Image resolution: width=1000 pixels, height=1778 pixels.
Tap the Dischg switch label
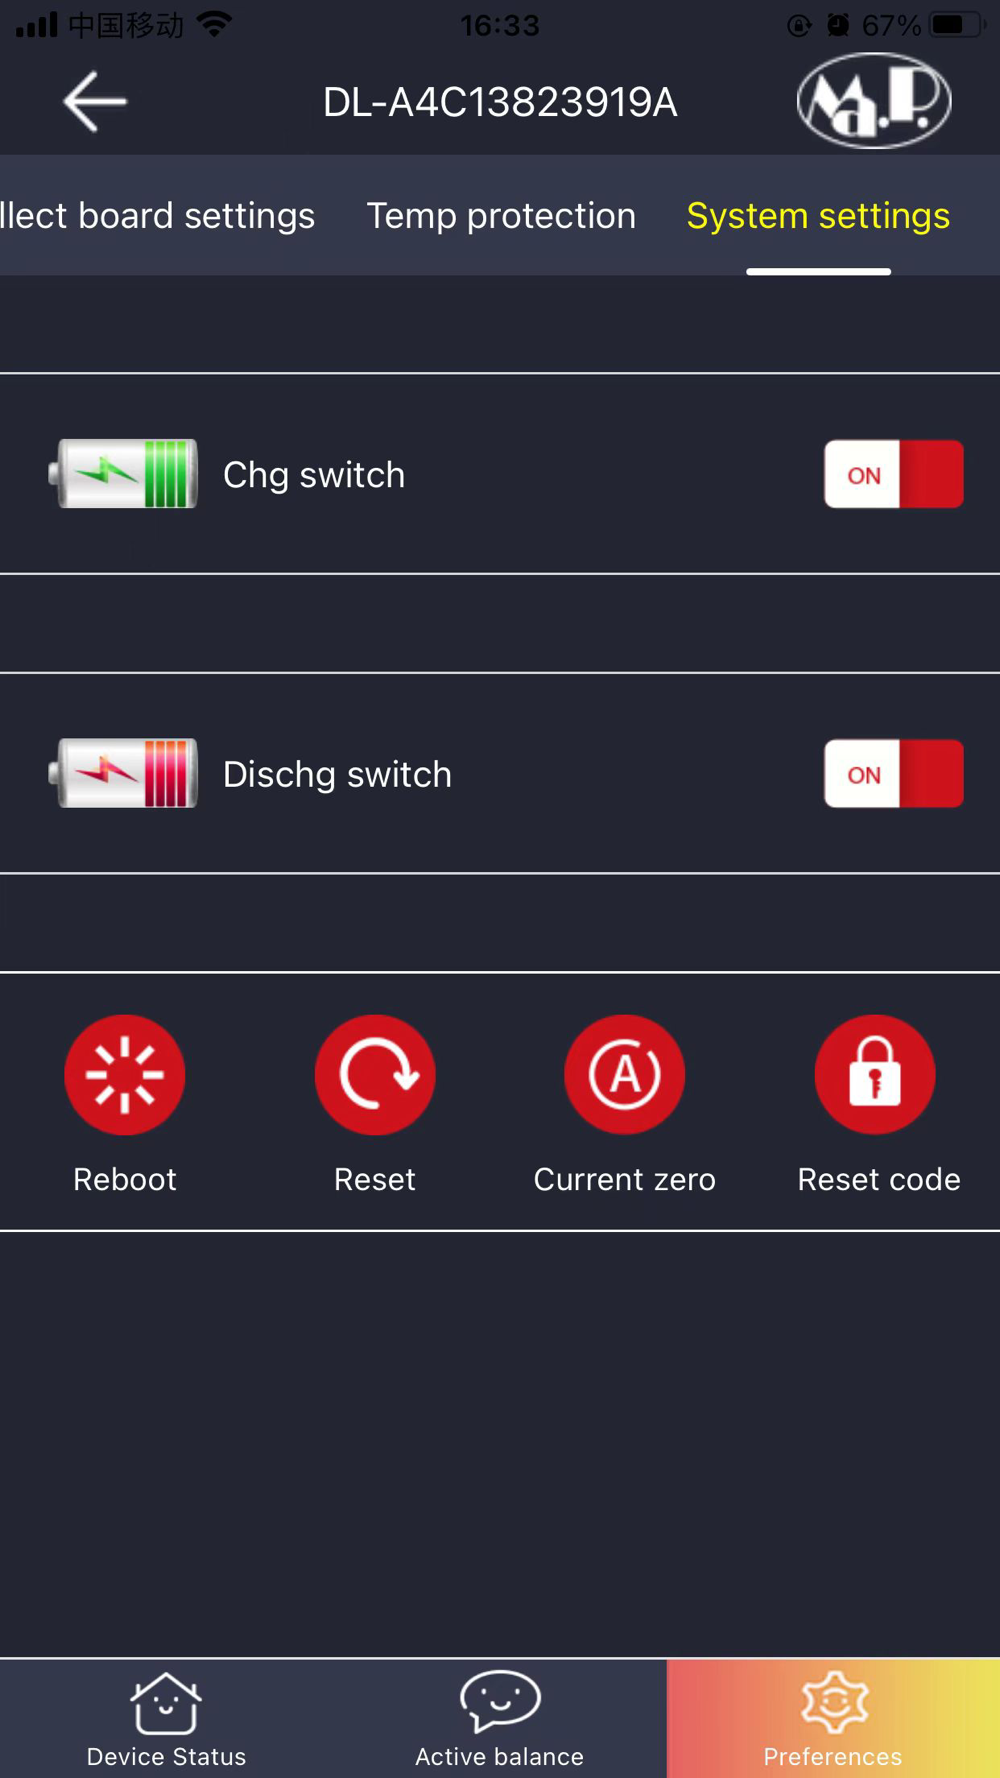[x=337, y=775]
